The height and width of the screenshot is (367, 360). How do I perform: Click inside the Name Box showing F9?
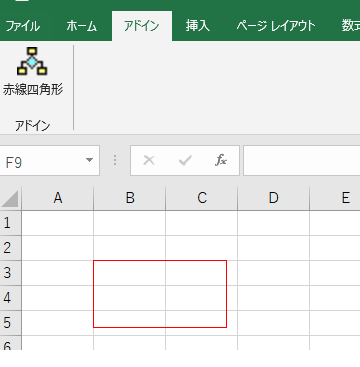[43, 161]
